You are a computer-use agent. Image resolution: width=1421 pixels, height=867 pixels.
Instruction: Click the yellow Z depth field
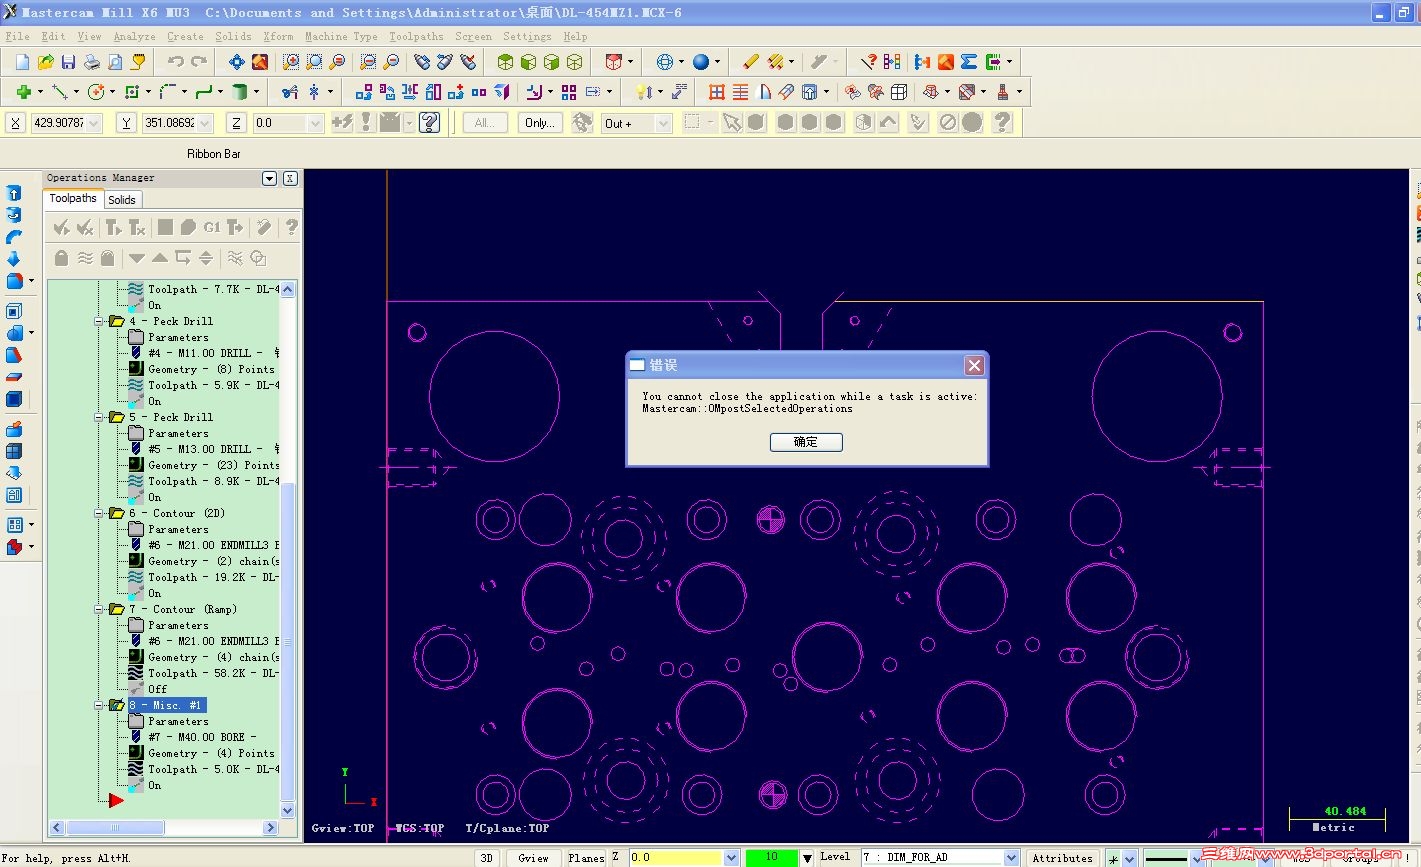tap(675, 857)
